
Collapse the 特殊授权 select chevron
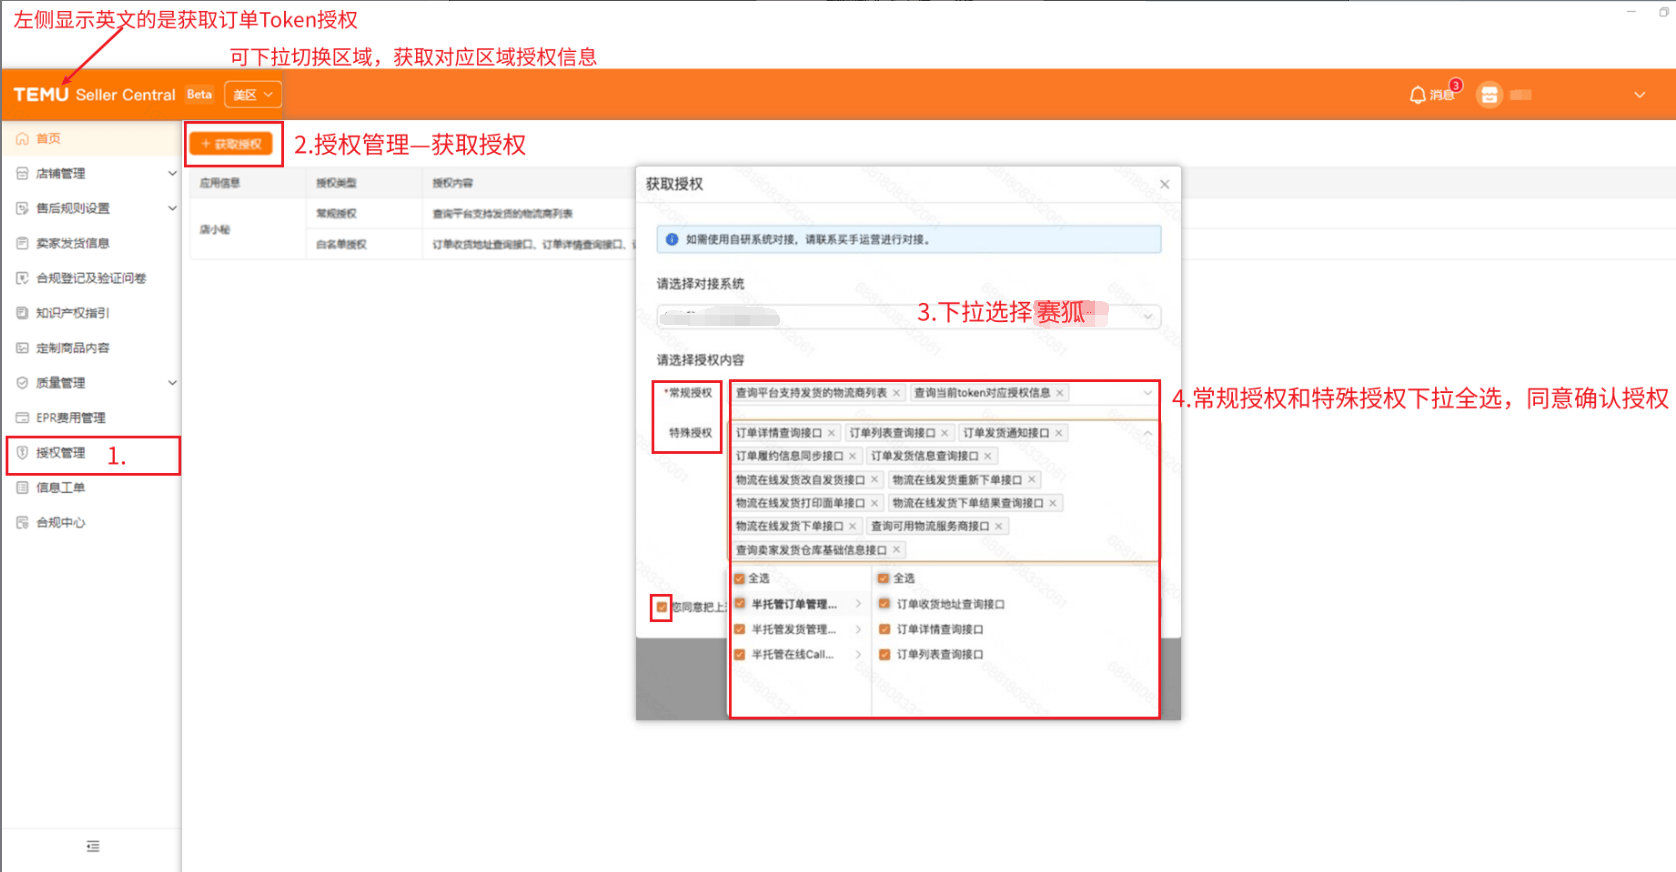tap(1148, 433)
